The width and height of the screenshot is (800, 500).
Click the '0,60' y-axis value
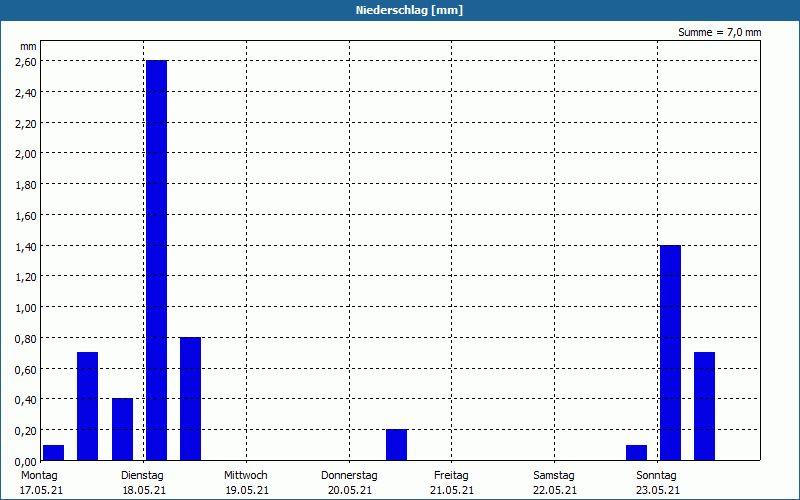pos(27,369)
